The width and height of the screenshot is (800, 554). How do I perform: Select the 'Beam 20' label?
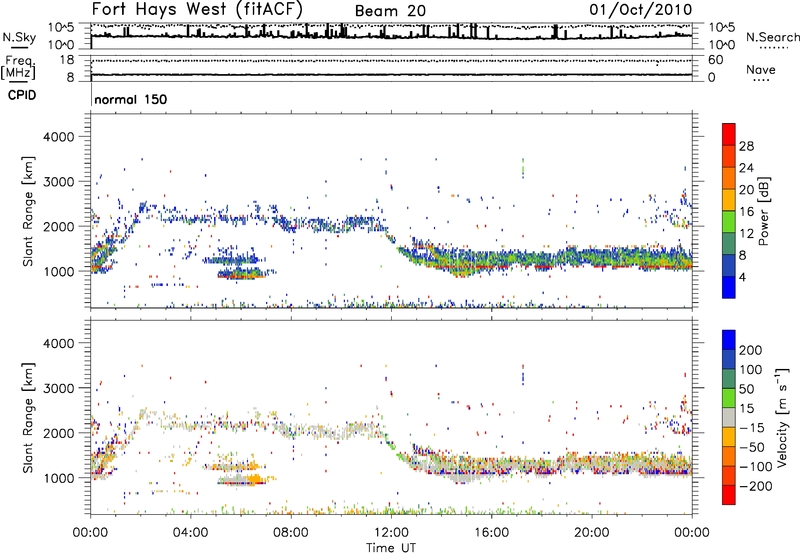point(390,11)
